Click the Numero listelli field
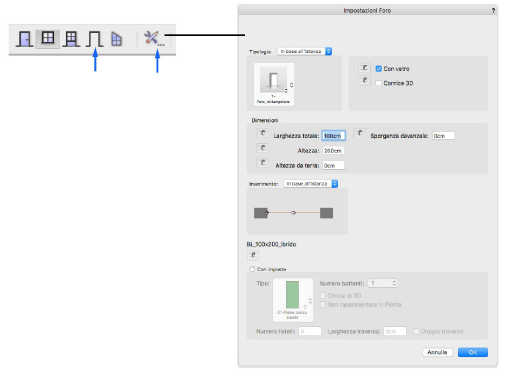 click(x=310, y=331)
